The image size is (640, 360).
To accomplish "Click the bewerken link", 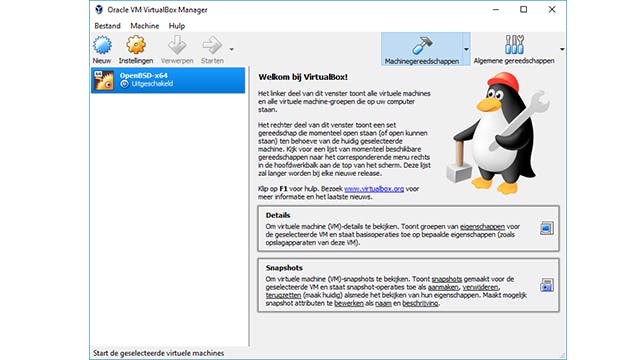I will click(349, 303).
